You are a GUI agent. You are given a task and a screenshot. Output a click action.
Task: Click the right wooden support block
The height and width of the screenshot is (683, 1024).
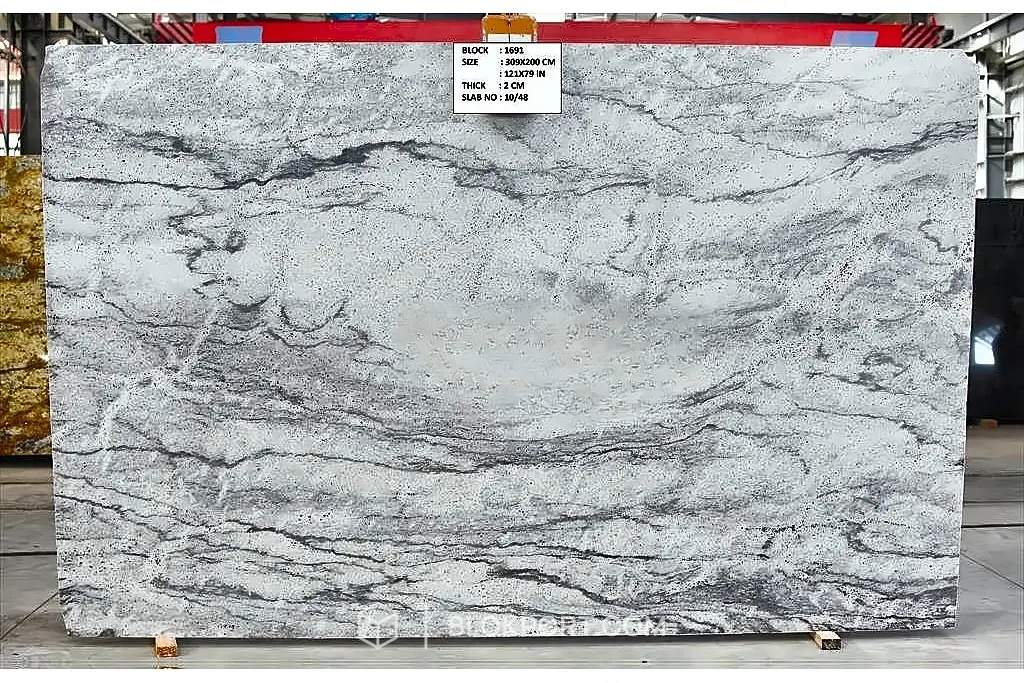(x=826, y=640)
